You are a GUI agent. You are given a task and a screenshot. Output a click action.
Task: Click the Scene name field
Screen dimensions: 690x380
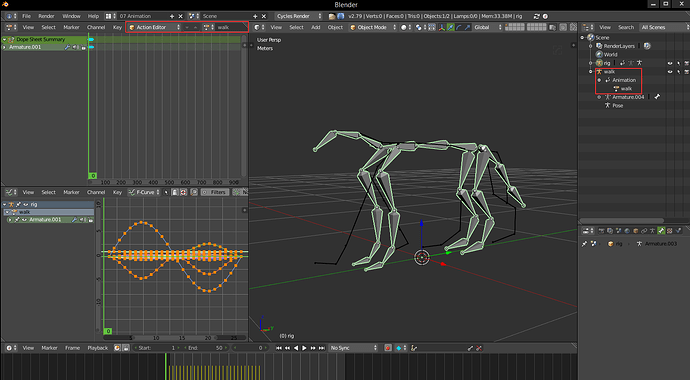225,16
